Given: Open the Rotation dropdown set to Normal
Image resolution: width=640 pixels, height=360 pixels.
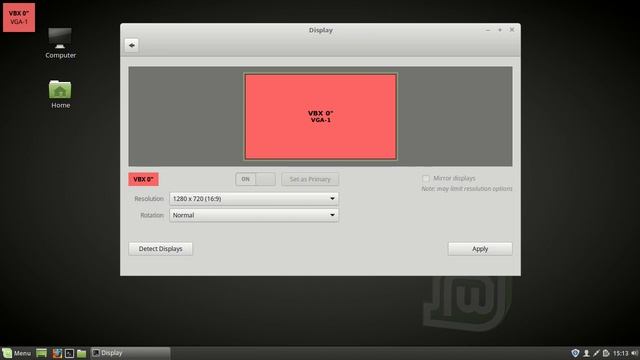Looking at the screenshot, I should (254, 215).
